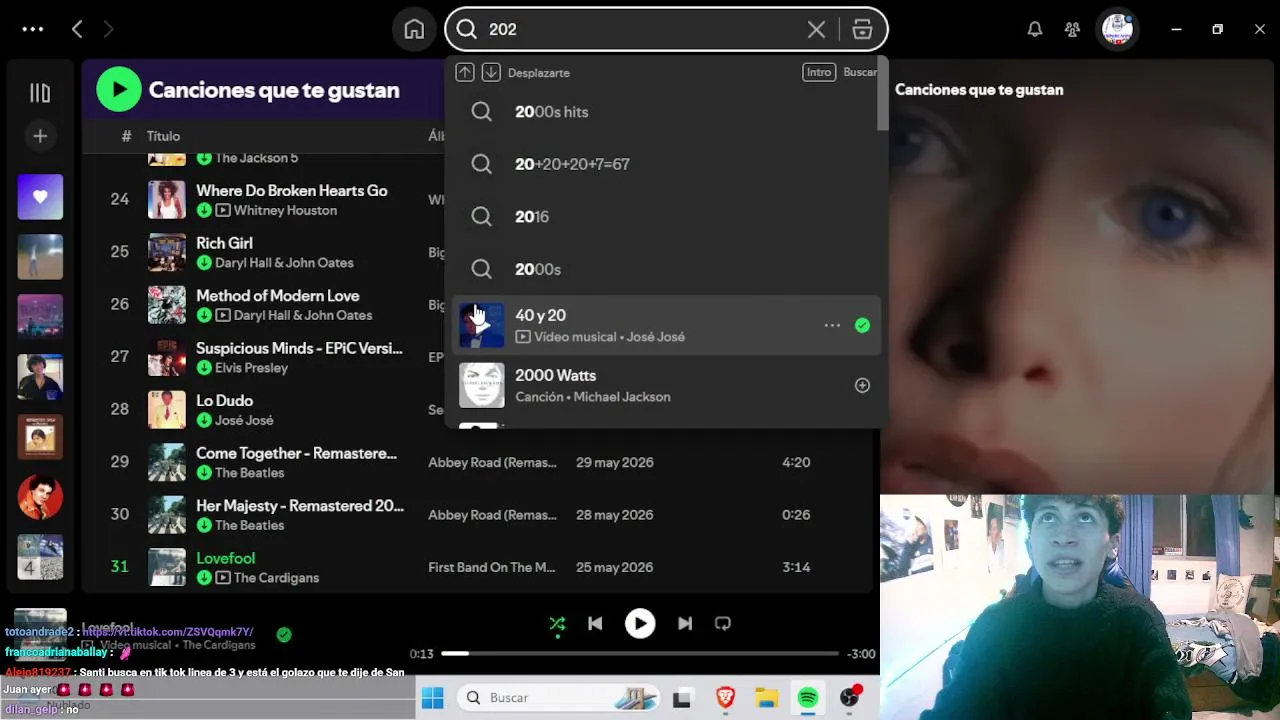Open File Explorer from the taskbar

pyautogui.click(x=767, y=698)
